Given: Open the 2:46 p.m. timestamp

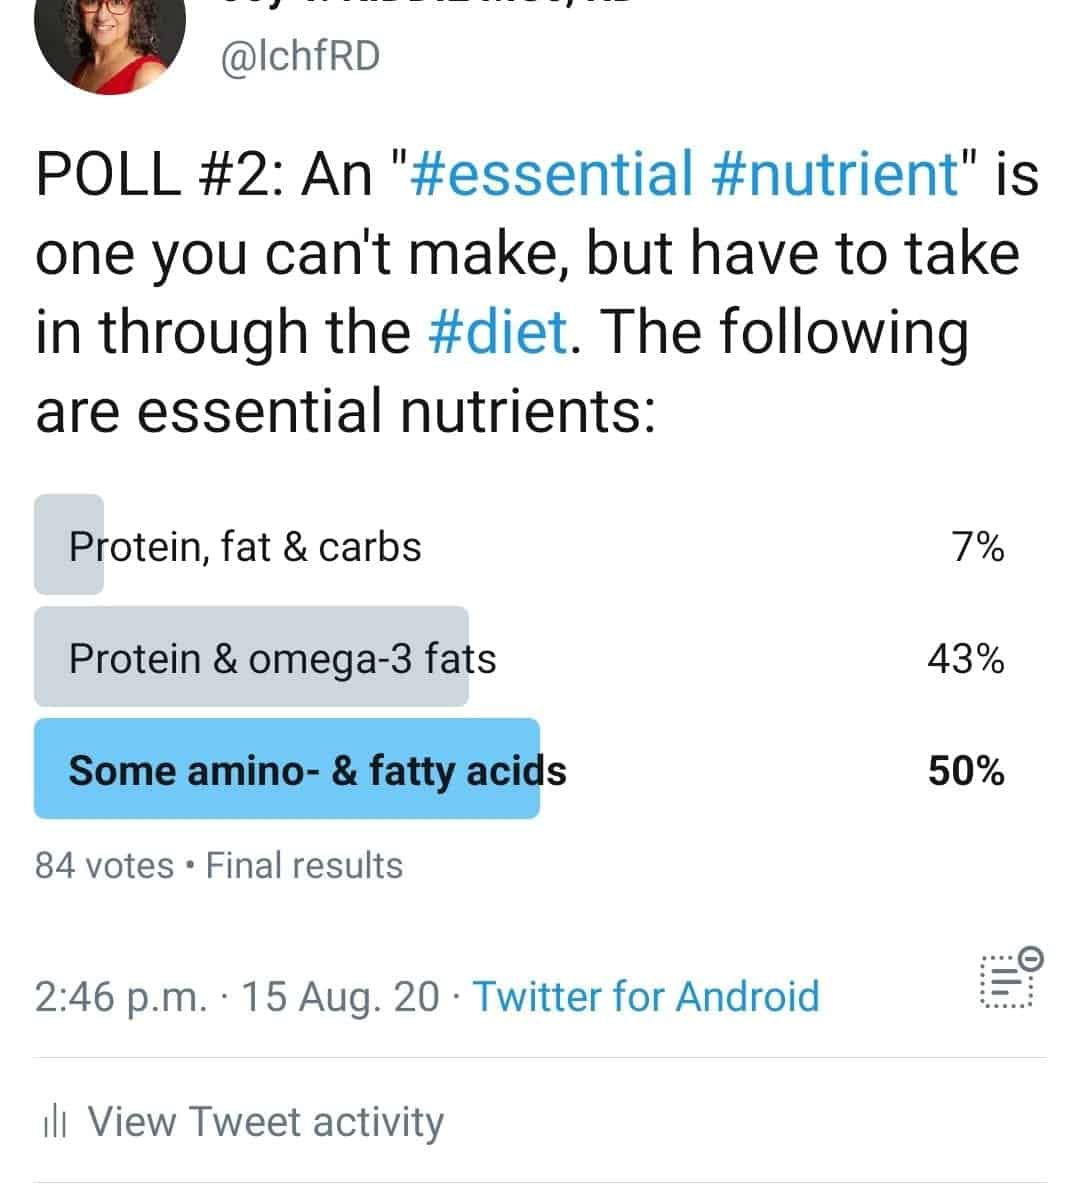Looking at the screenshot, I should [x=122, y=997].
